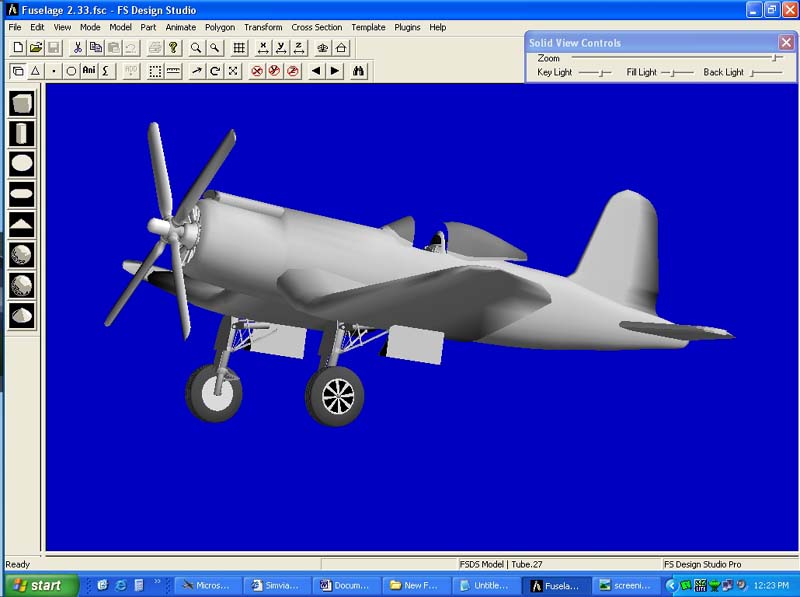Select the box primitive tool in sidebar
The image size is (800, 597).
[x=22, y=103]
